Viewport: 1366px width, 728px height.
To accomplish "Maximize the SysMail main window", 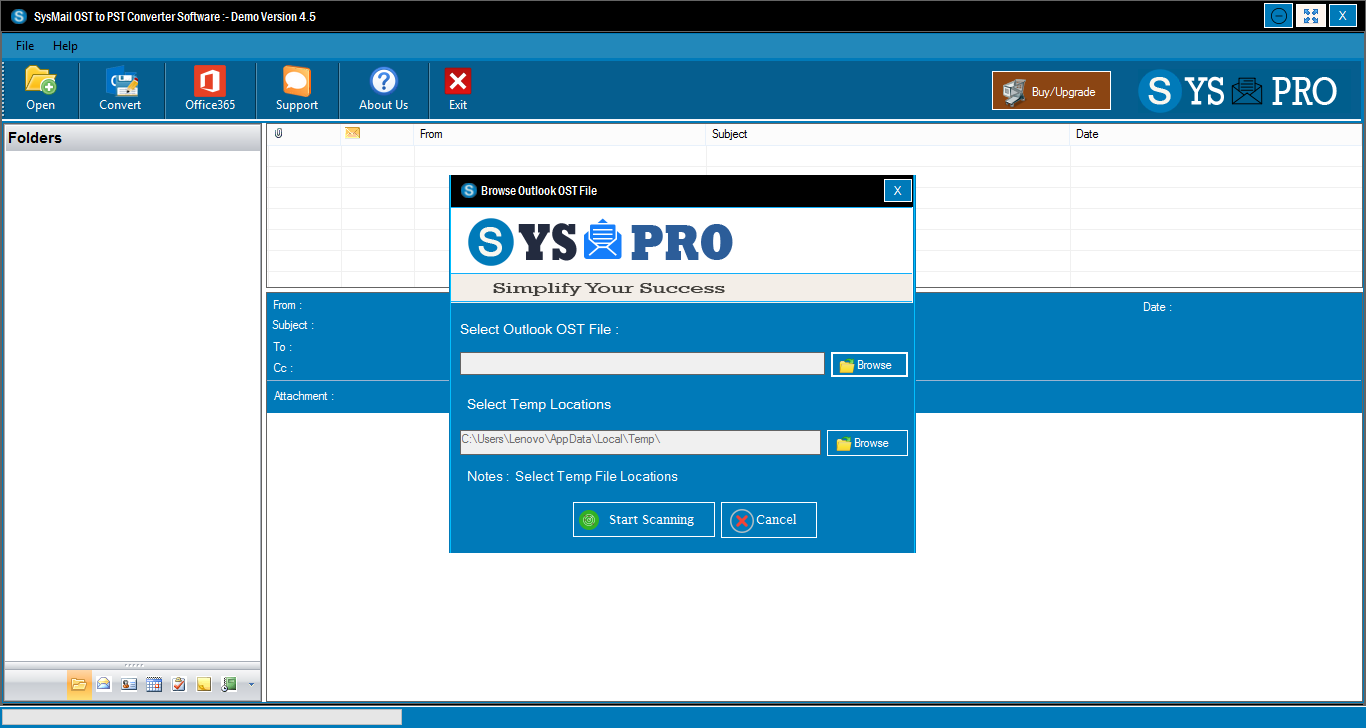I will point(1310,16).
